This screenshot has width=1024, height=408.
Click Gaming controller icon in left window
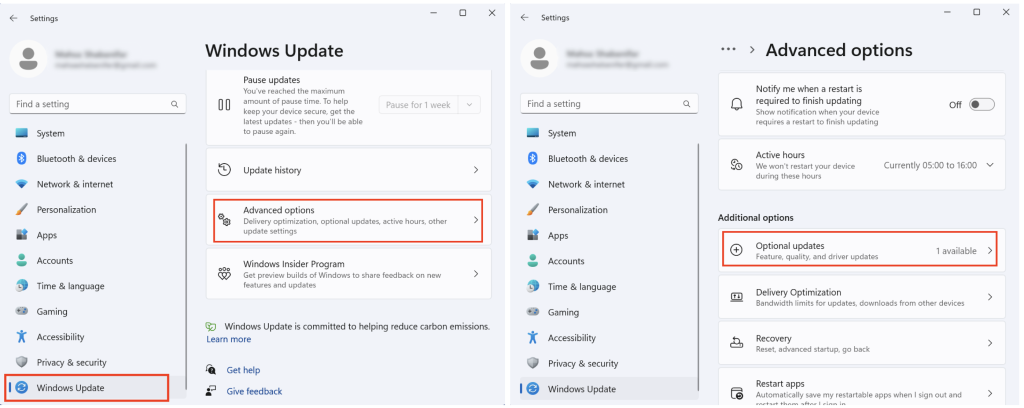click(x=22, y=311)
